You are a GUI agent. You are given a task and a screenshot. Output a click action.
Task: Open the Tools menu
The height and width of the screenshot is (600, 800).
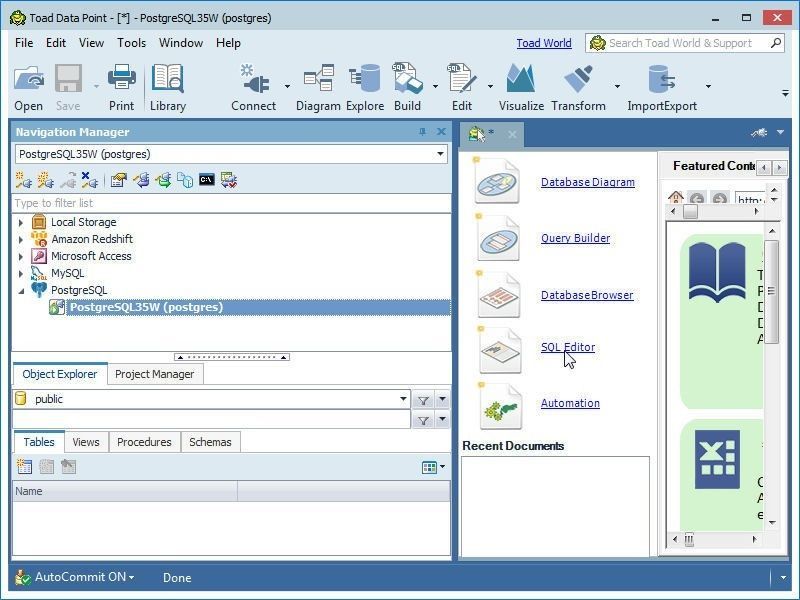[131, 43]
